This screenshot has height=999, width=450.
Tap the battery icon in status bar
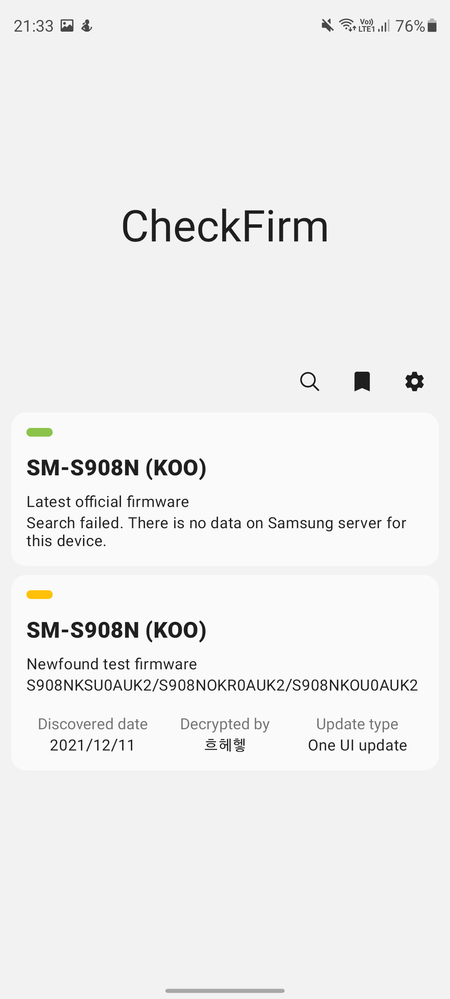433,25
